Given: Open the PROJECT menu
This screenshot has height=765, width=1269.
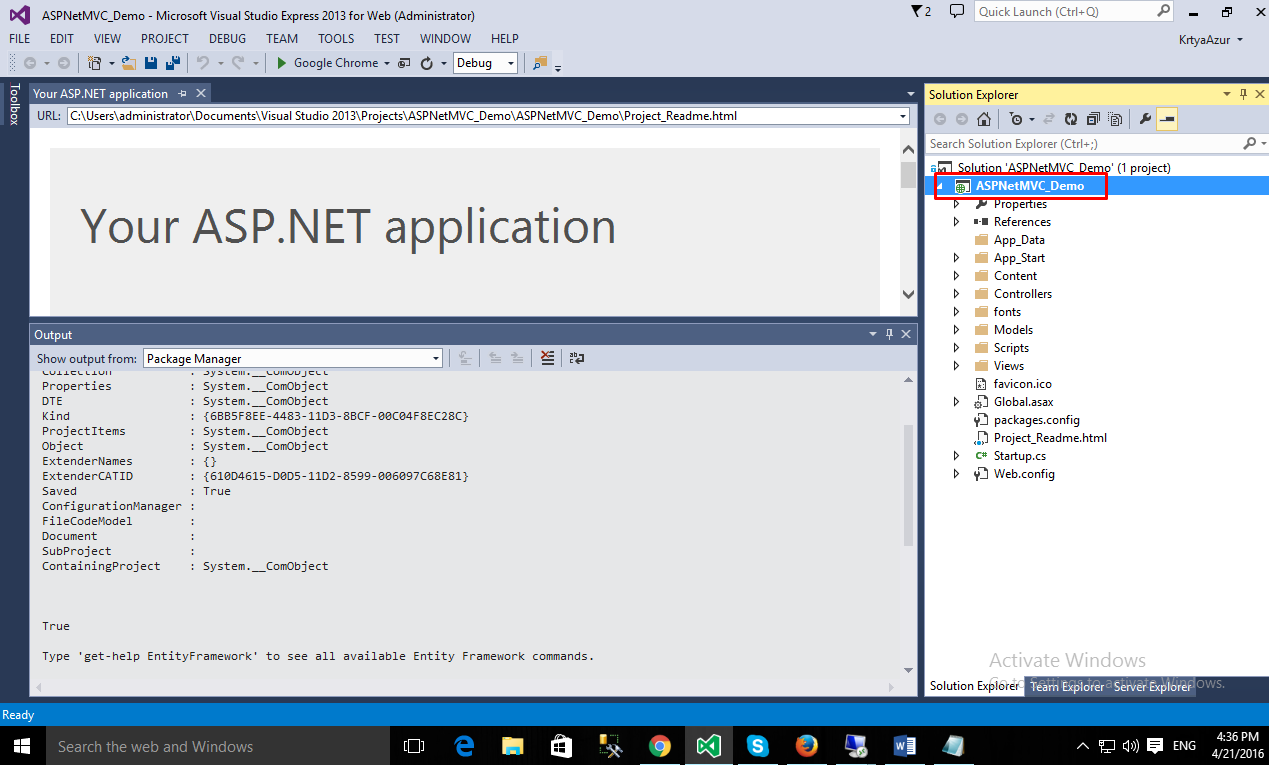Looking at the screenshot, I should click(165, 39).
